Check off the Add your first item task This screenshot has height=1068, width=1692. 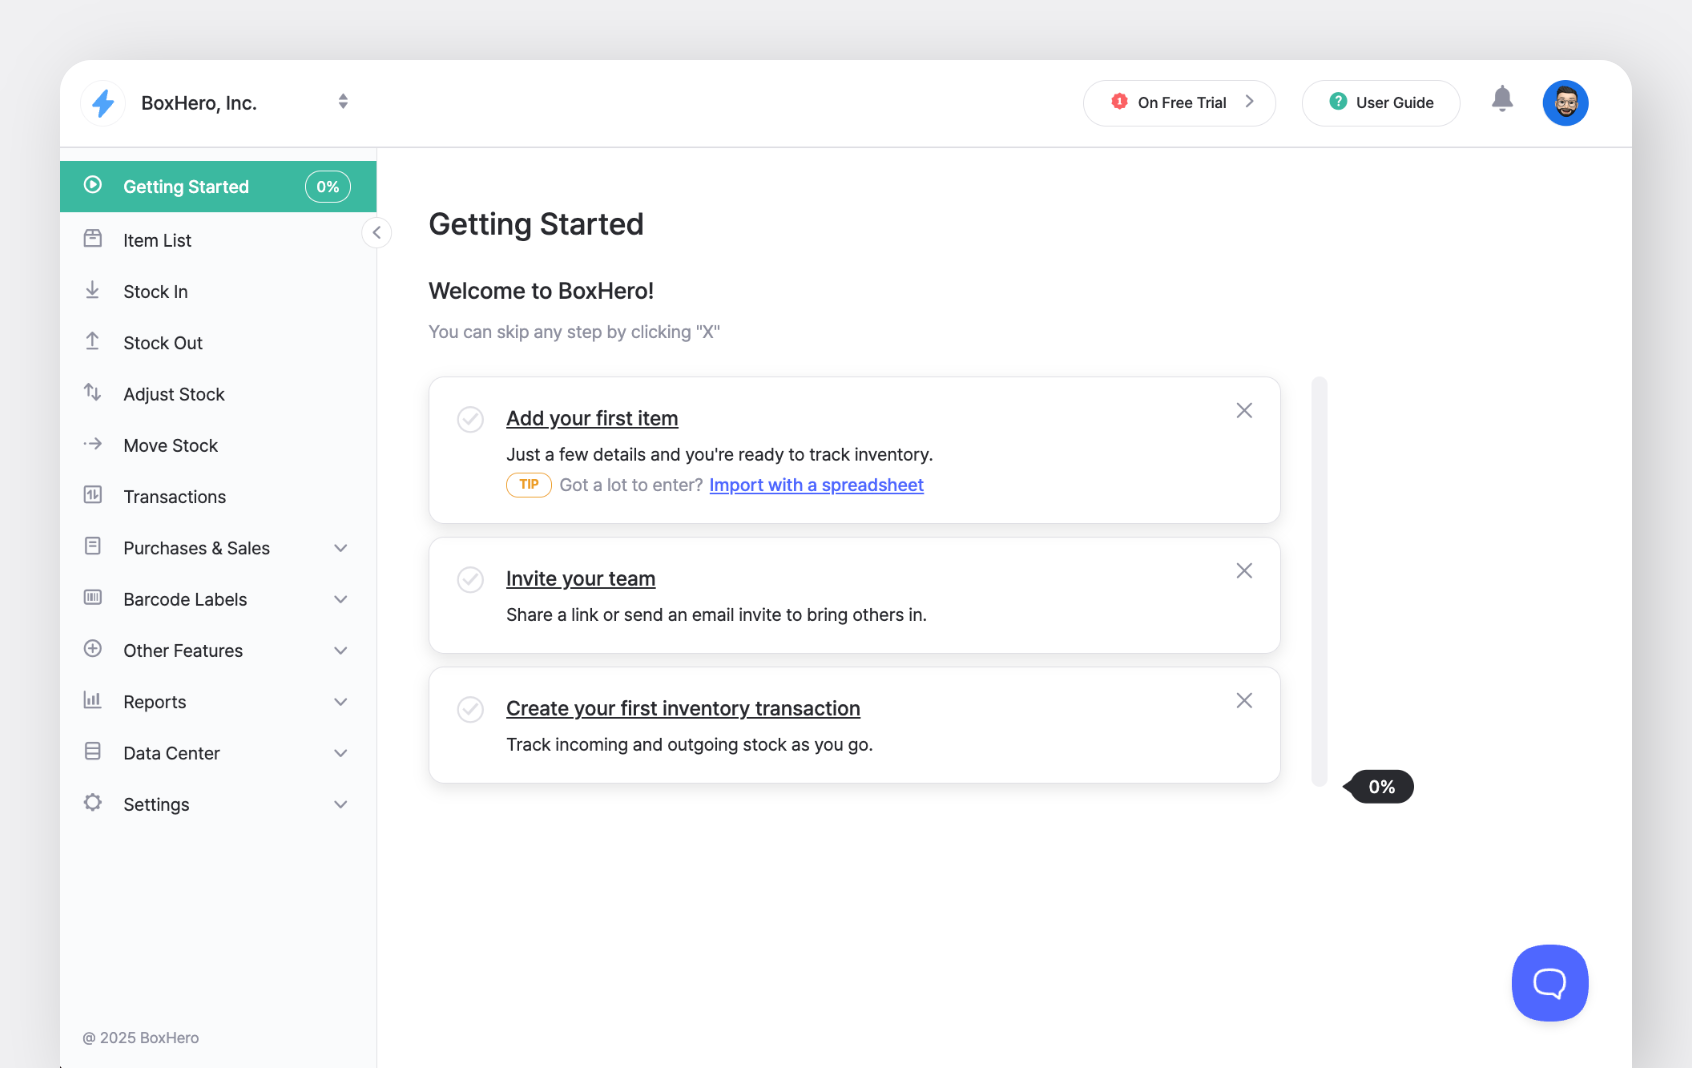(x=470, y=419)
